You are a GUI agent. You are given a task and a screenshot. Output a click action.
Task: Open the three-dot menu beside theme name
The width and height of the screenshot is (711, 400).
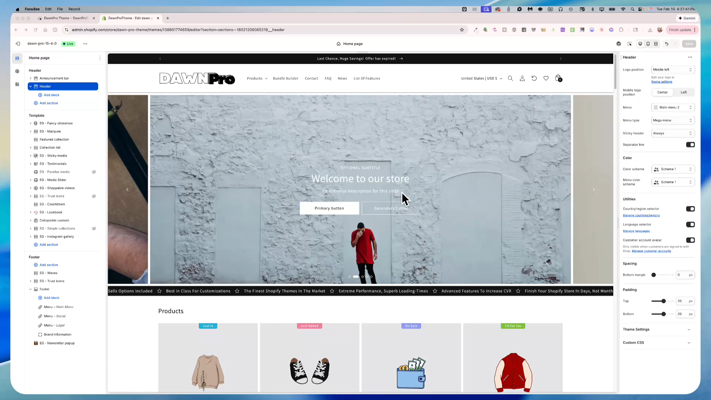coord(85,44)
